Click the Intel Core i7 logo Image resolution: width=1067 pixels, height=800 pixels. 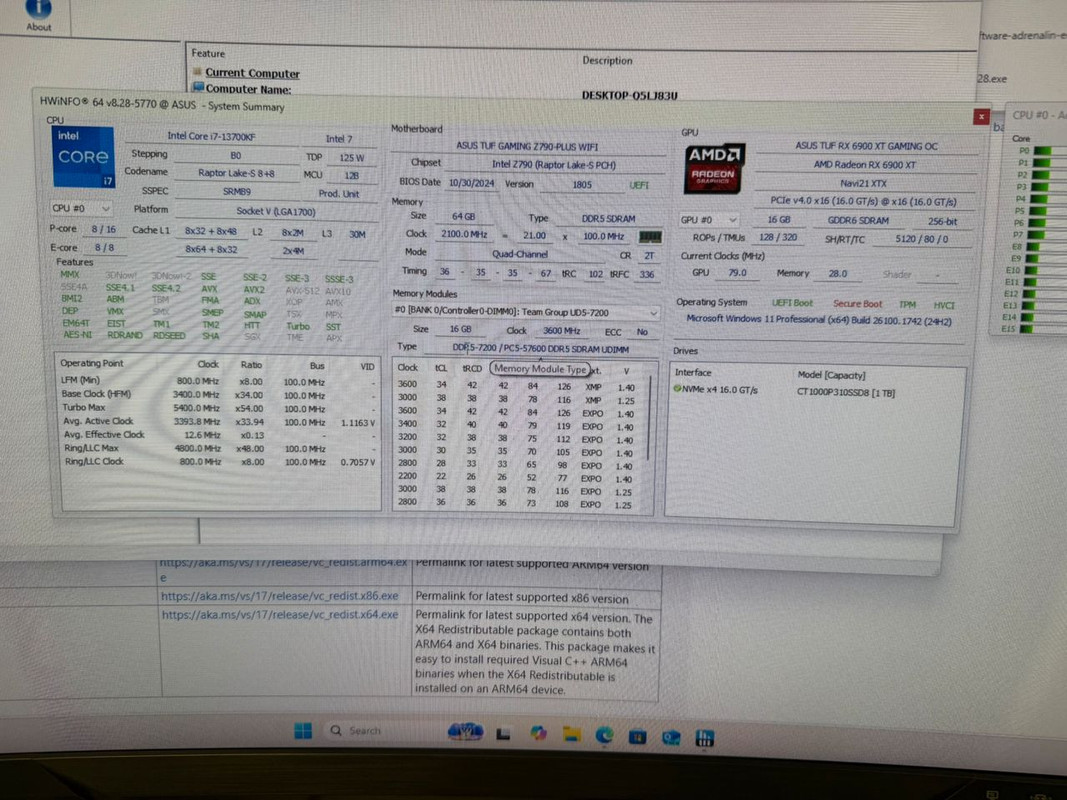[83, 156]
